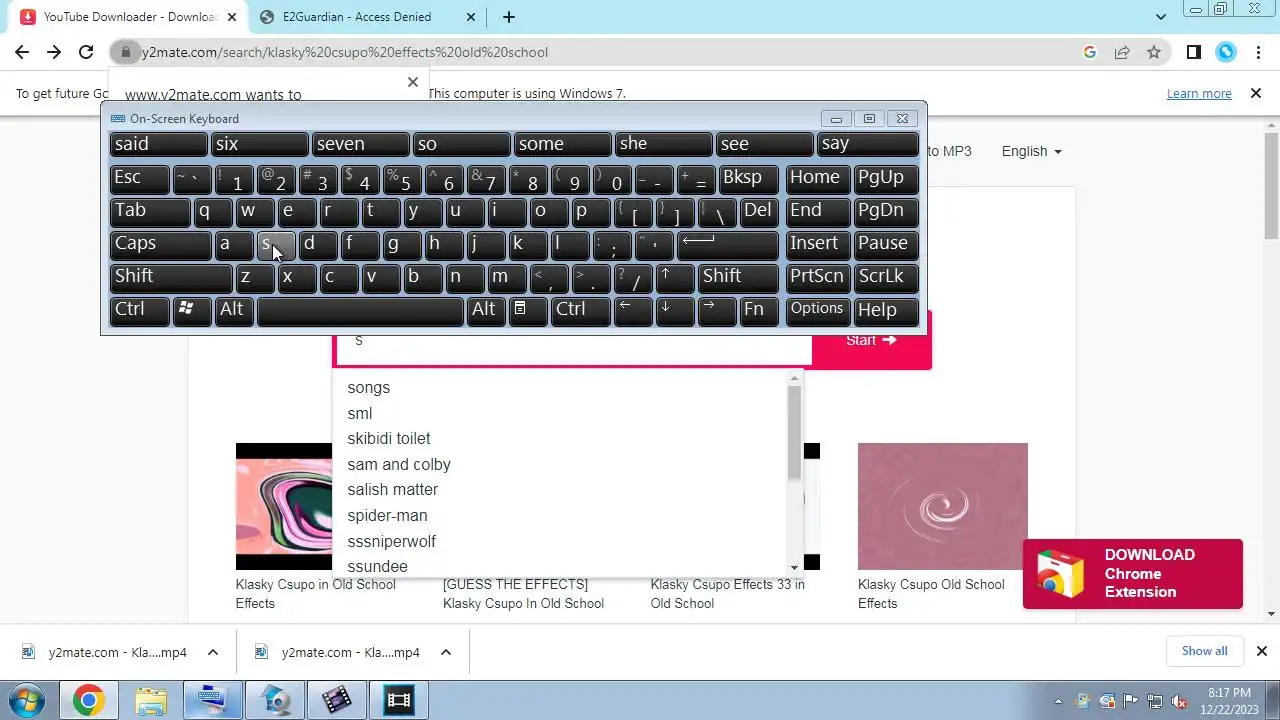Open Chrome side panel icon
The height and width of the screenshot is (720, 1280).
point(1193,52)
